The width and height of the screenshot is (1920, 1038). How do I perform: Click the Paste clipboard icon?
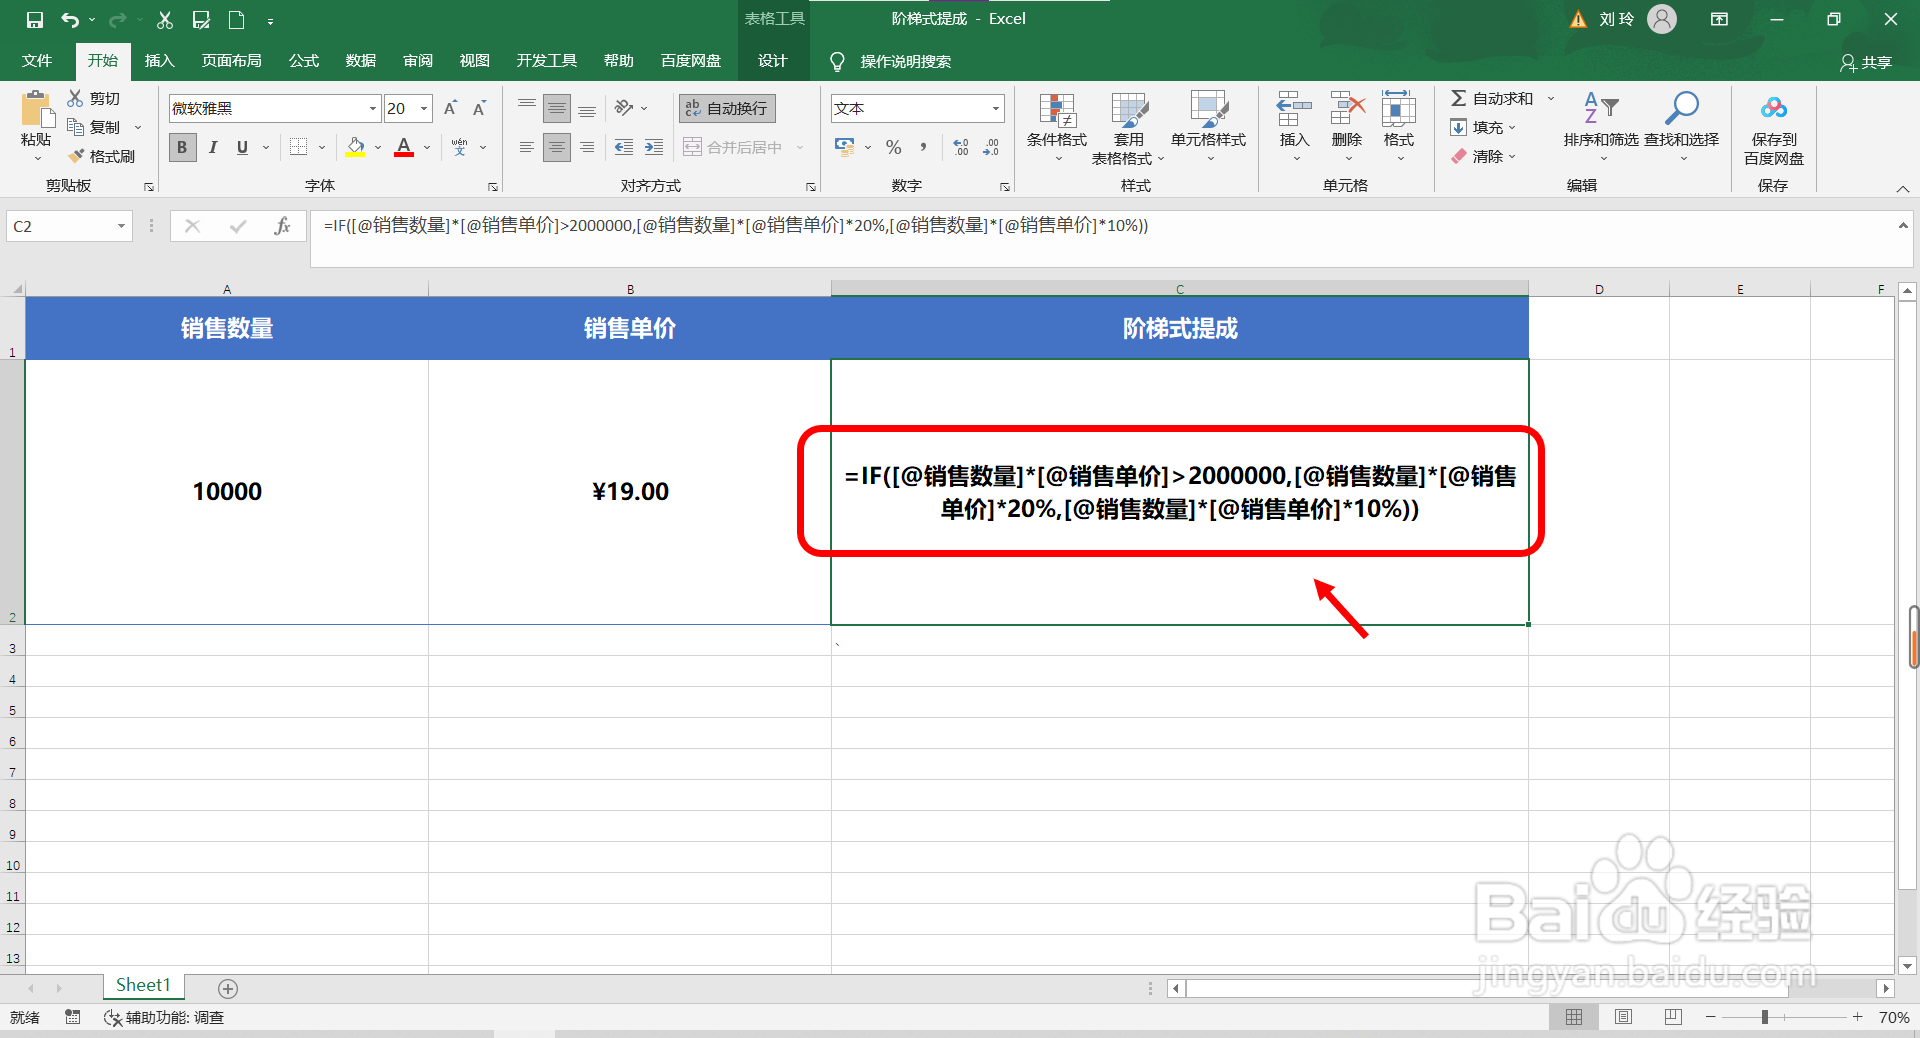coord(36,109)
